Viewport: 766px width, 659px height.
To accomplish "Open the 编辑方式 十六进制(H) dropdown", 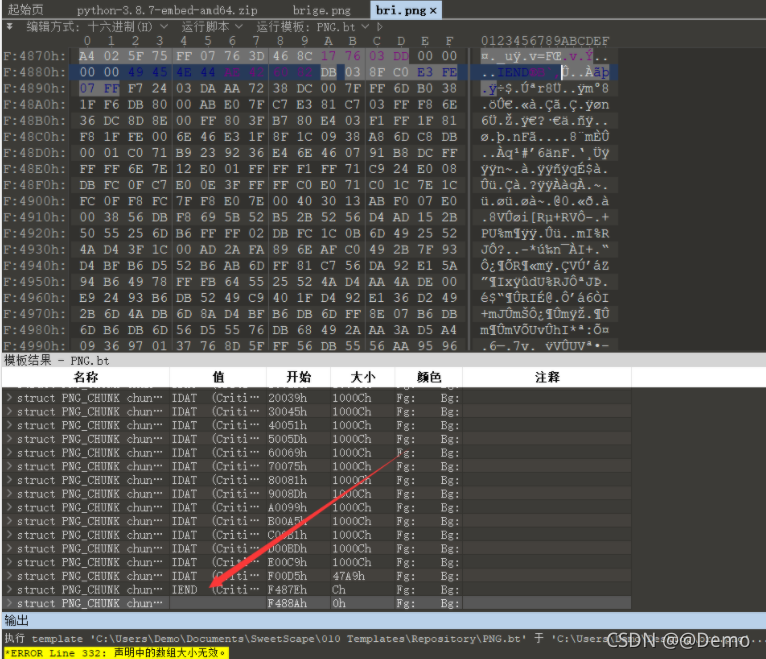I will 97,27.
